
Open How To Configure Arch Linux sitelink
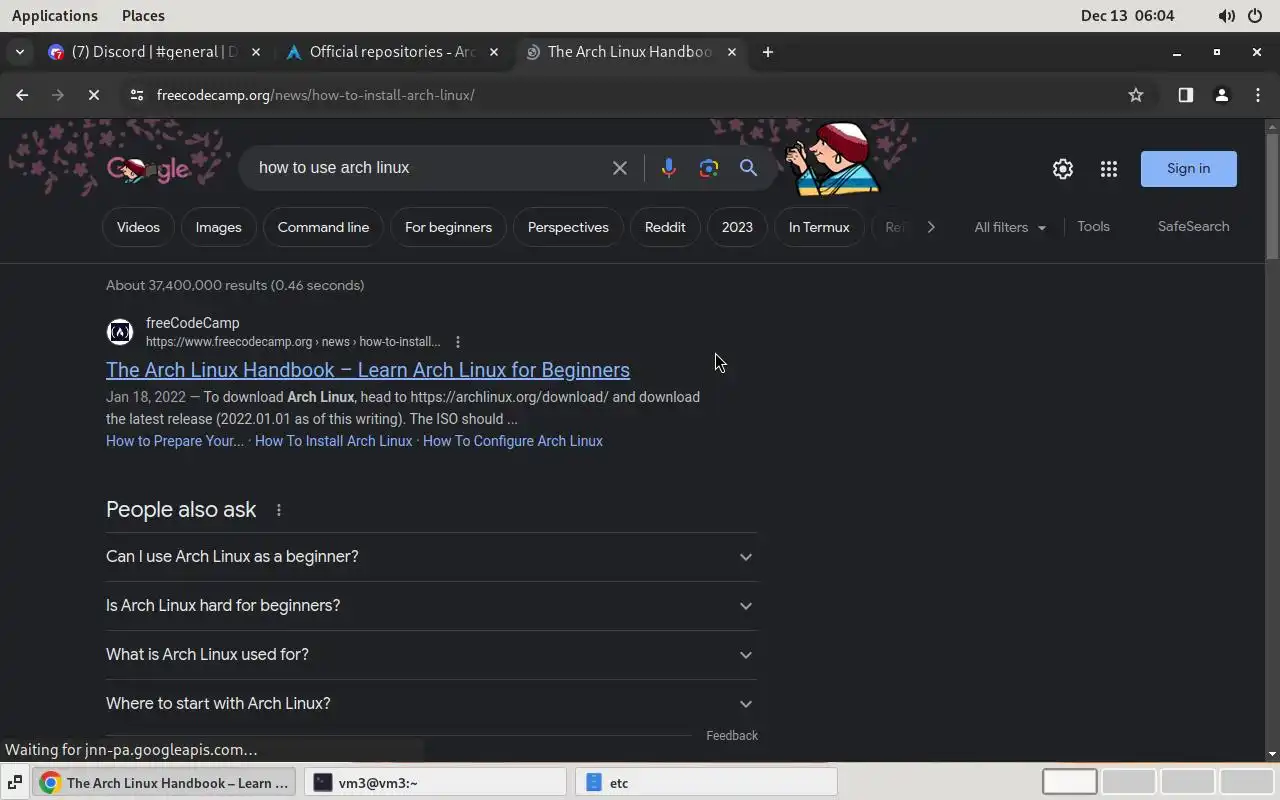pos(513,441)
